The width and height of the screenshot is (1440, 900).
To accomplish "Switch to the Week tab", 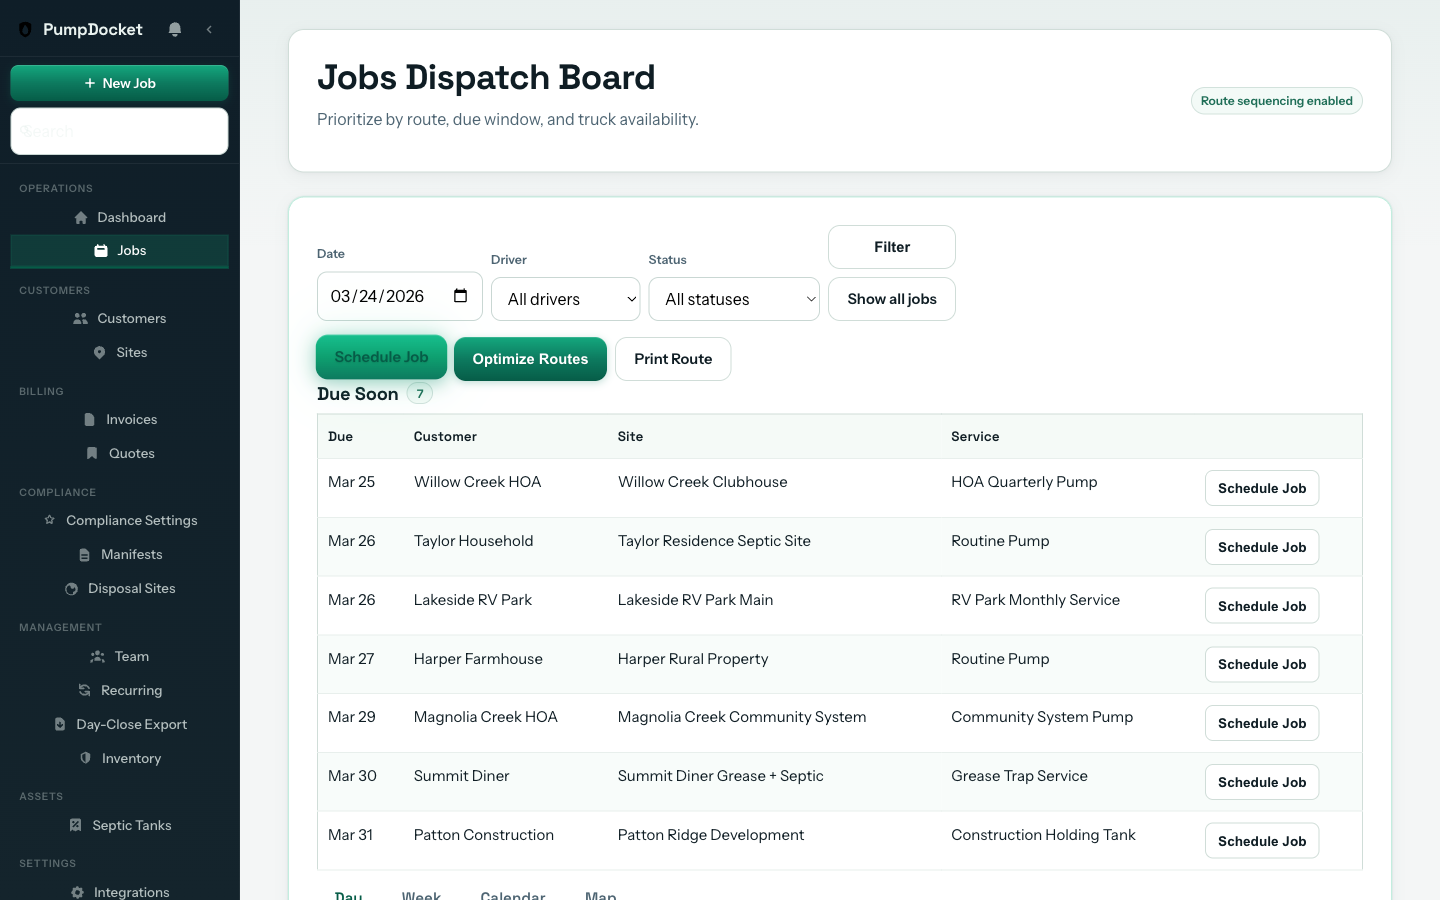I will (x=421, y=895).
